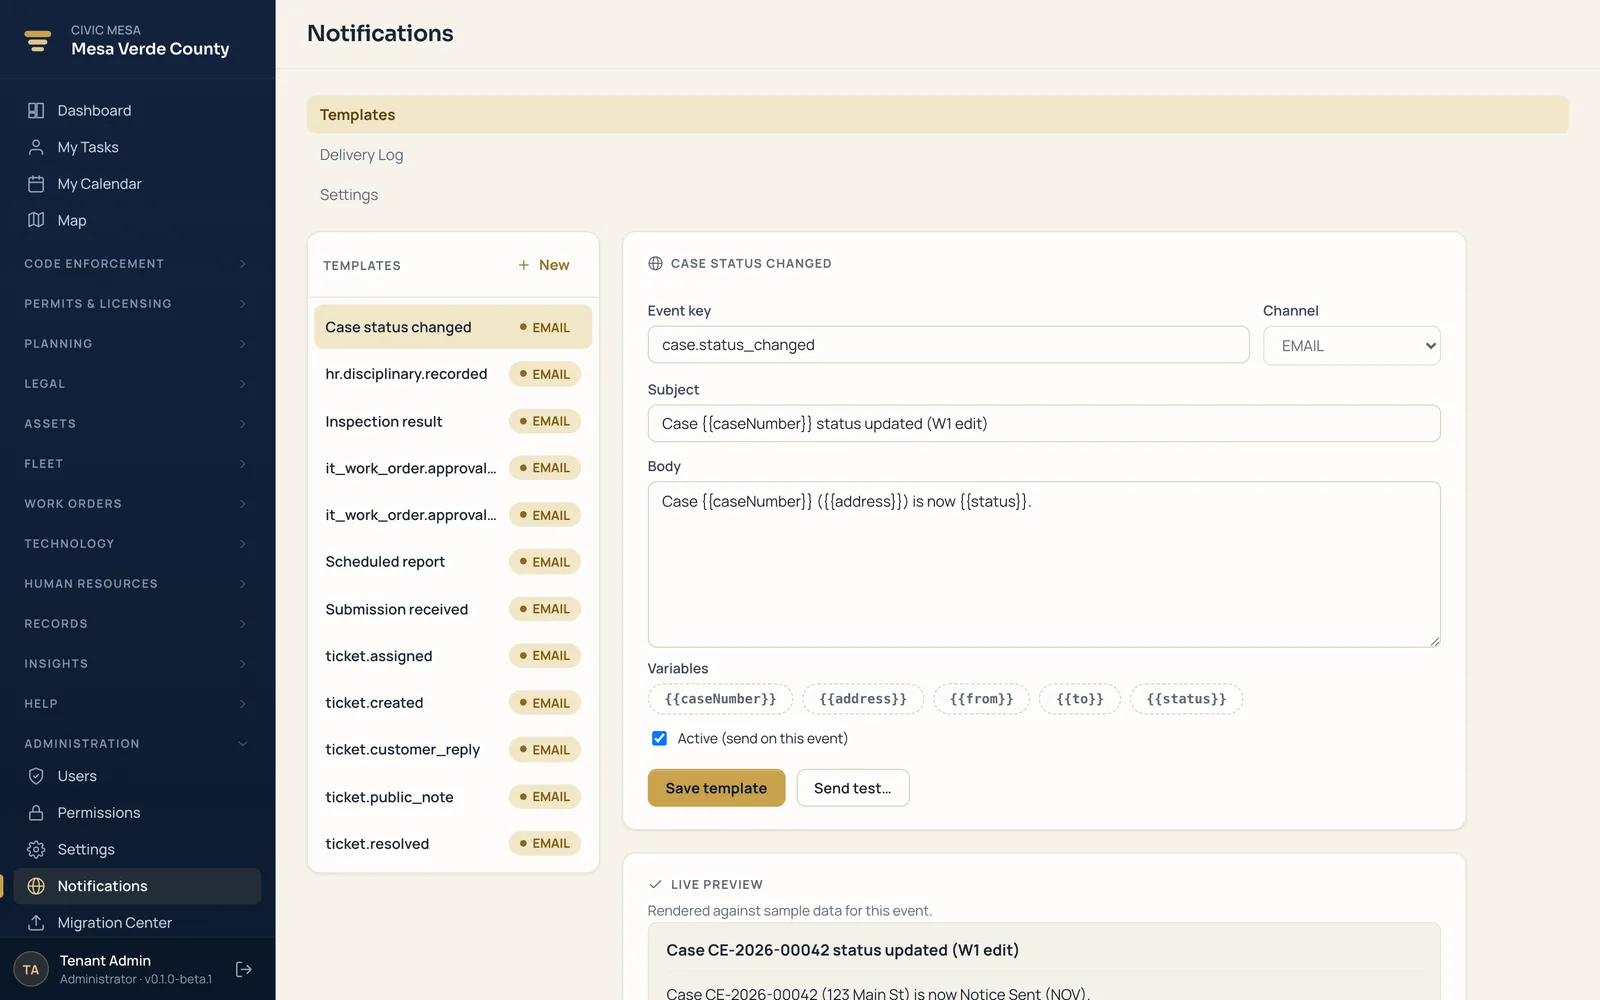Click the Map icon in the sidebar
The width and height of the screenshot is (1600, 1000).
point(36,220)
